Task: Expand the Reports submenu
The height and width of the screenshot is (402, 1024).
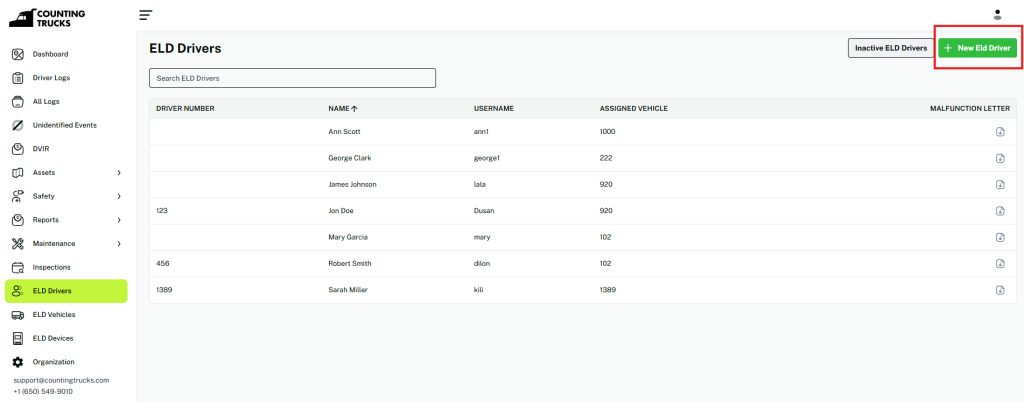Action: (119, 220)
